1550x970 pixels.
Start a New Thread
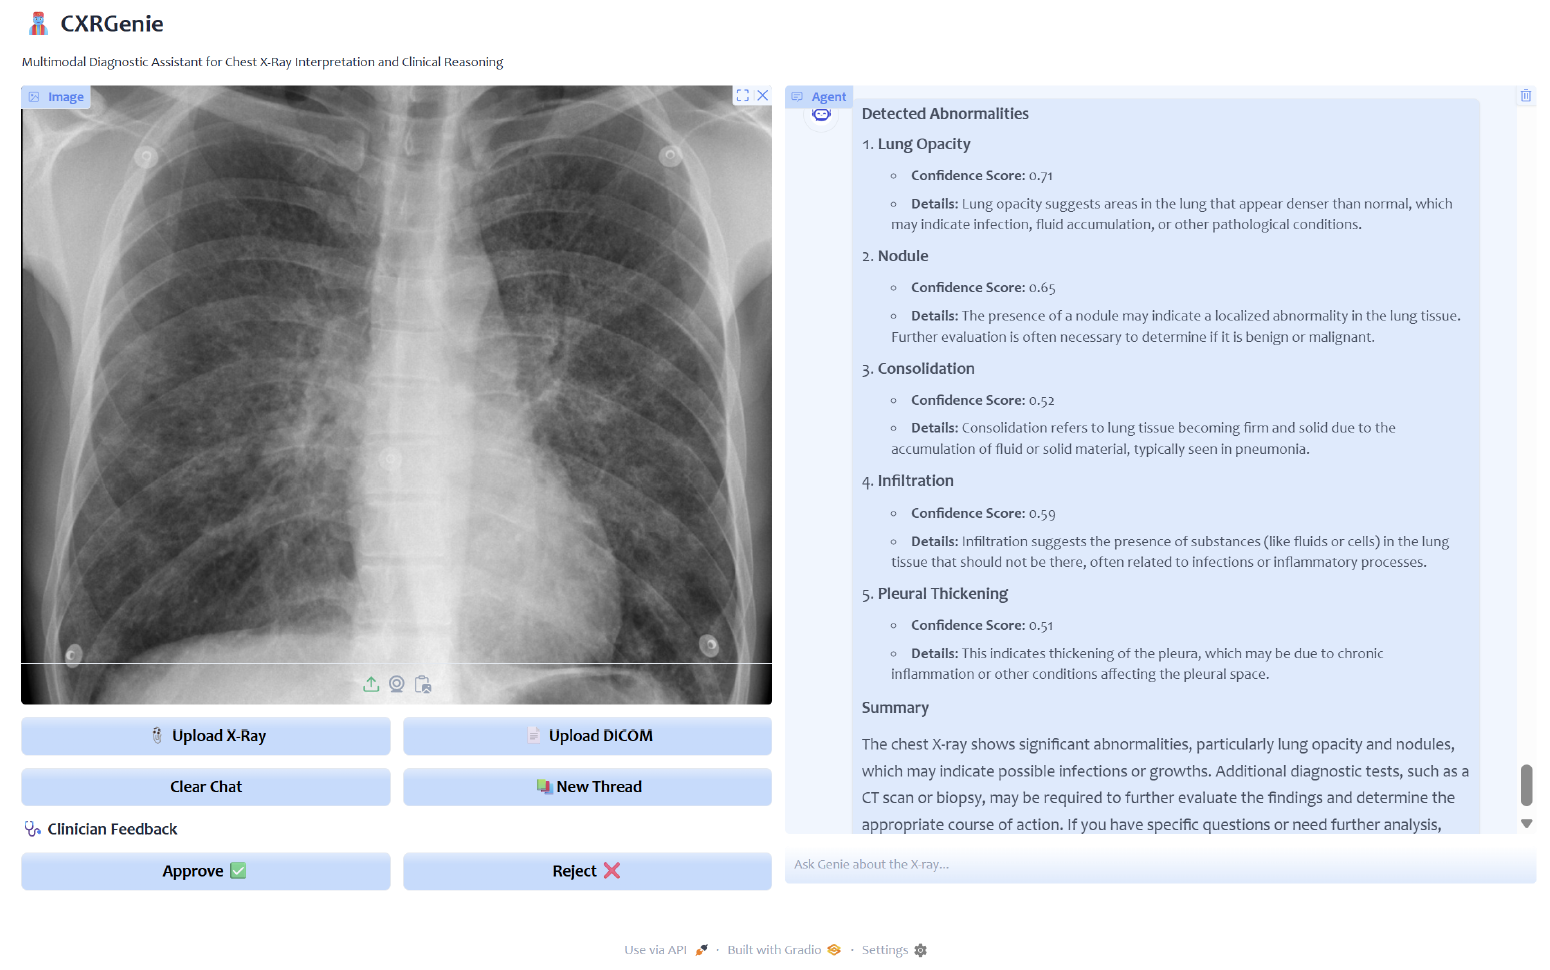point(587,787)
